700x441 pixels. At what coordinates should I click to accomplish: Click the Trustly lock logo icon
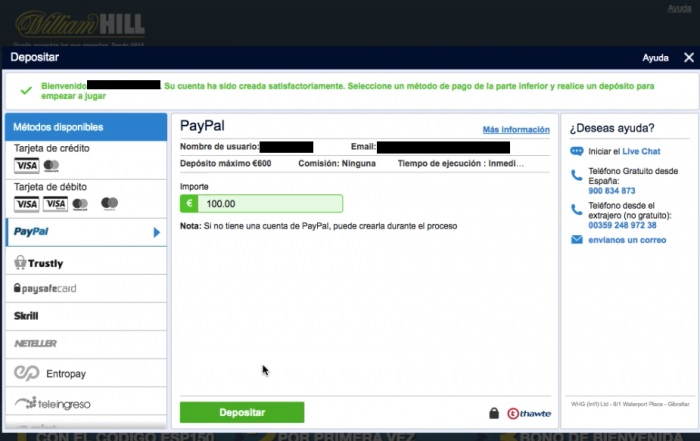[20, 262]
